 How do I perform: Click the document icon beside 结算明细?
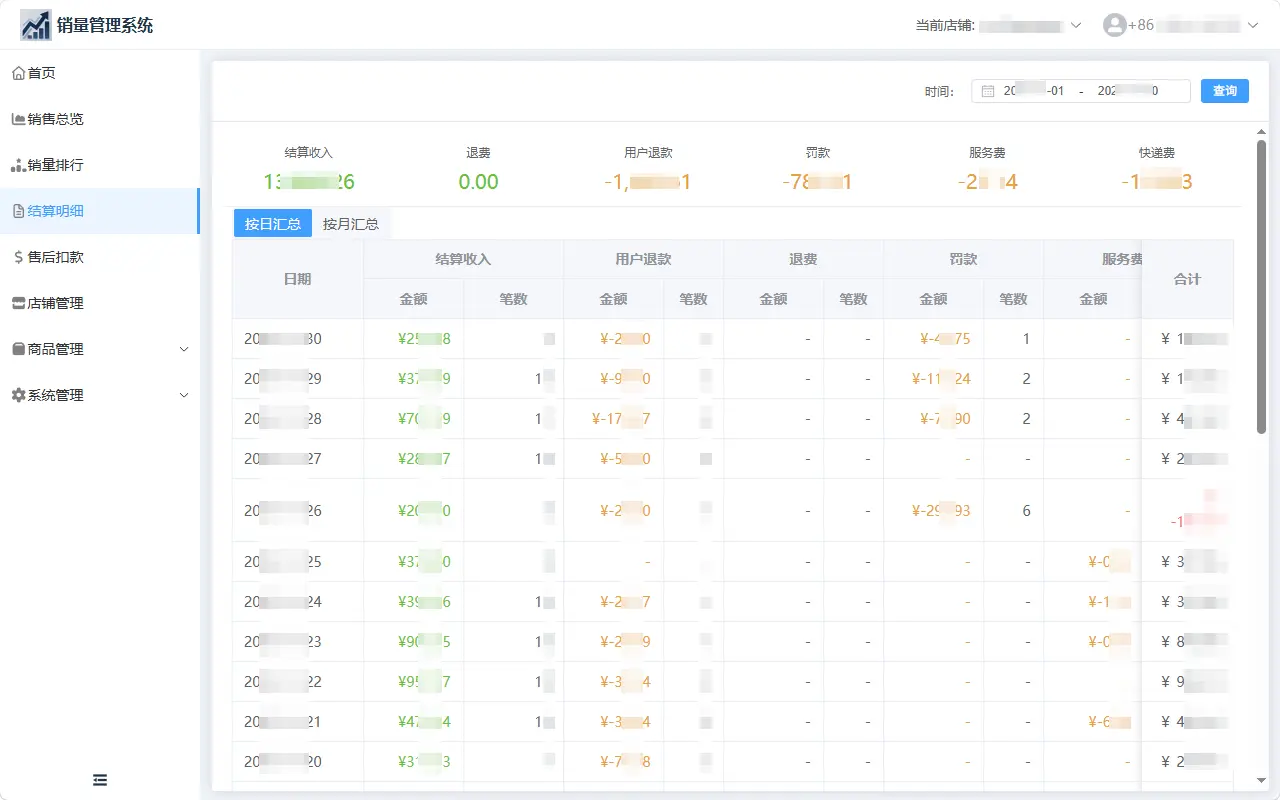click(x=18, y=211)
